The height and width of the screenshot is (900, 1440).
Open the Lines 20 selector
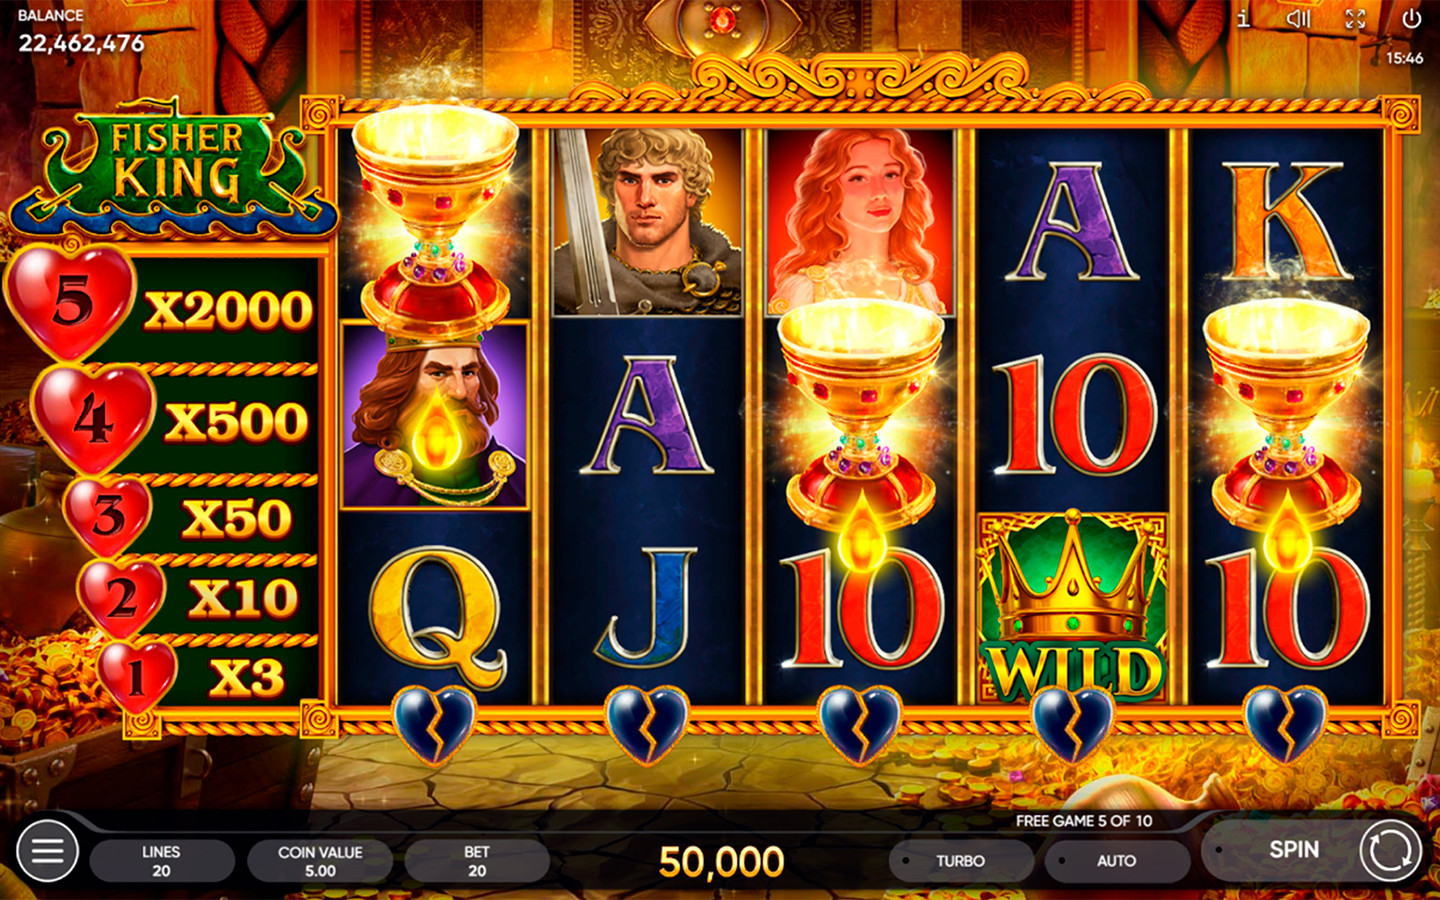pyautogui.click(x=162, y=861)
